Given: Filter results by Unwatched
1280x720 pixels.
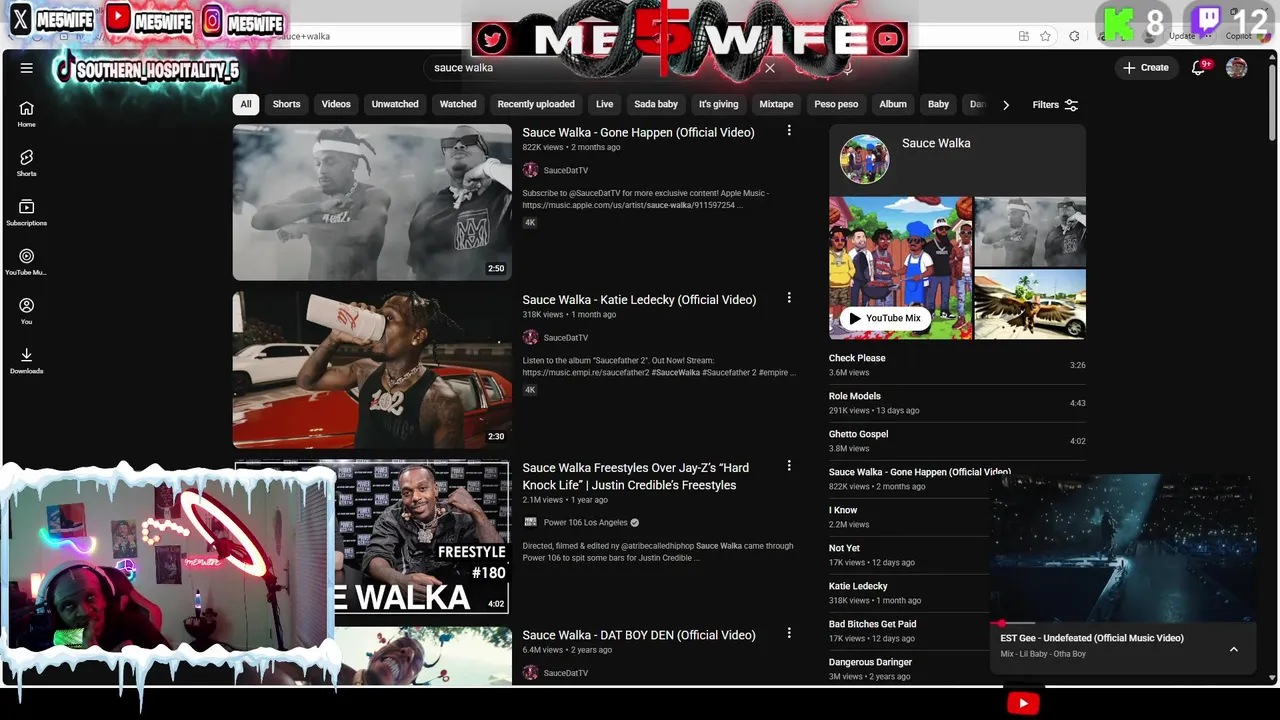Looking at the screenshot, I should pyautogui.click(x=395, y=104).
